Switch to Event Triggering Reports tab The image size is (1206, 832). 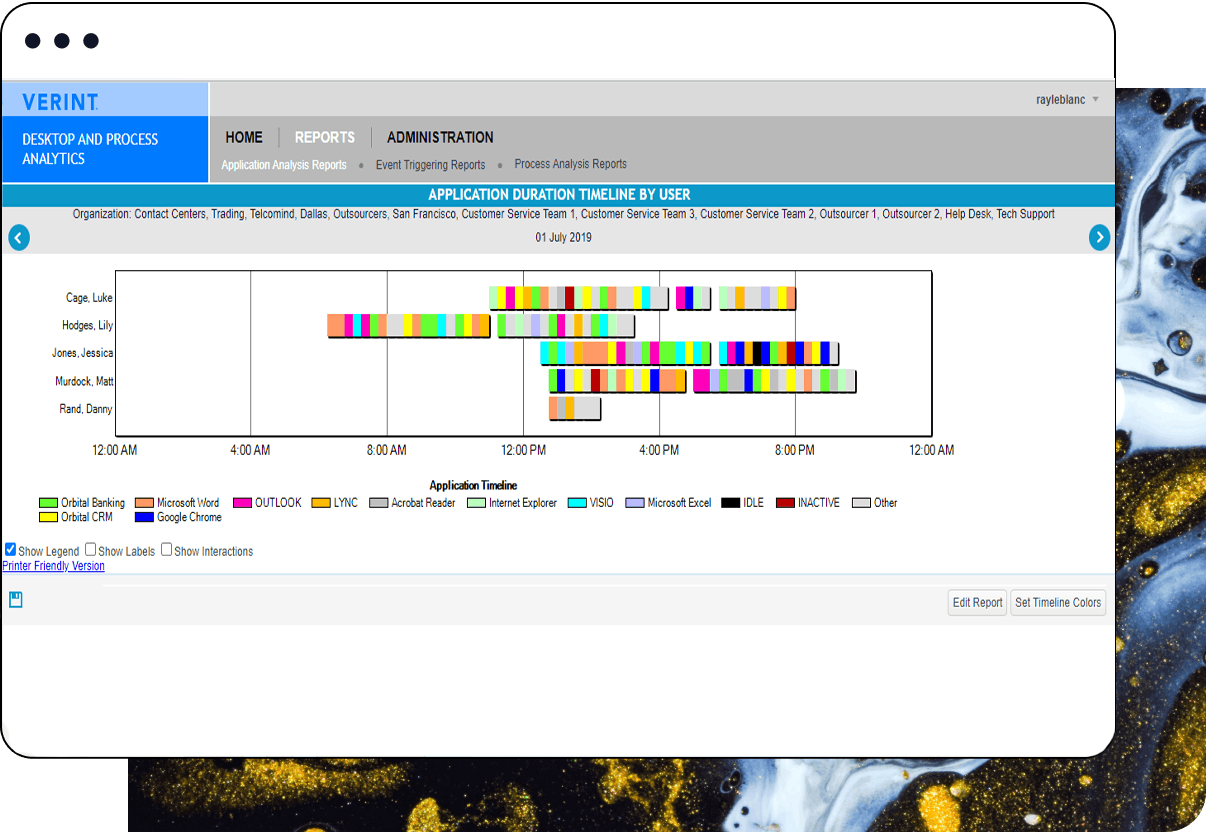(430, 165)
